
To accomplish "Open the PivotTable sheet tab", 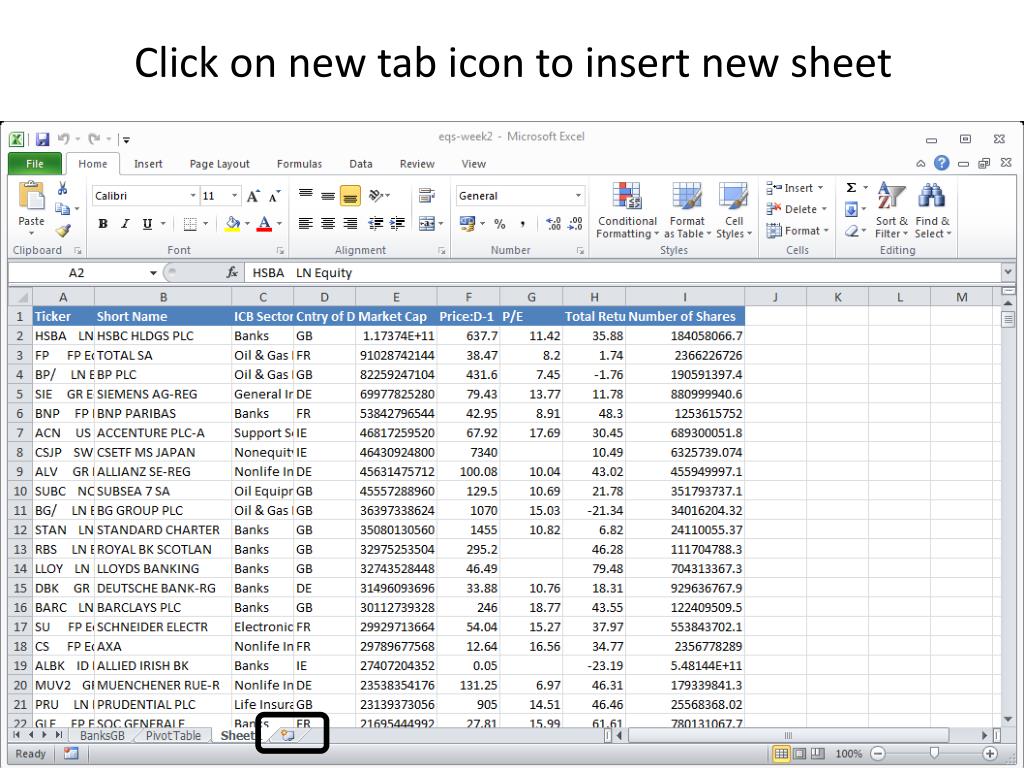I will point(173,735).
